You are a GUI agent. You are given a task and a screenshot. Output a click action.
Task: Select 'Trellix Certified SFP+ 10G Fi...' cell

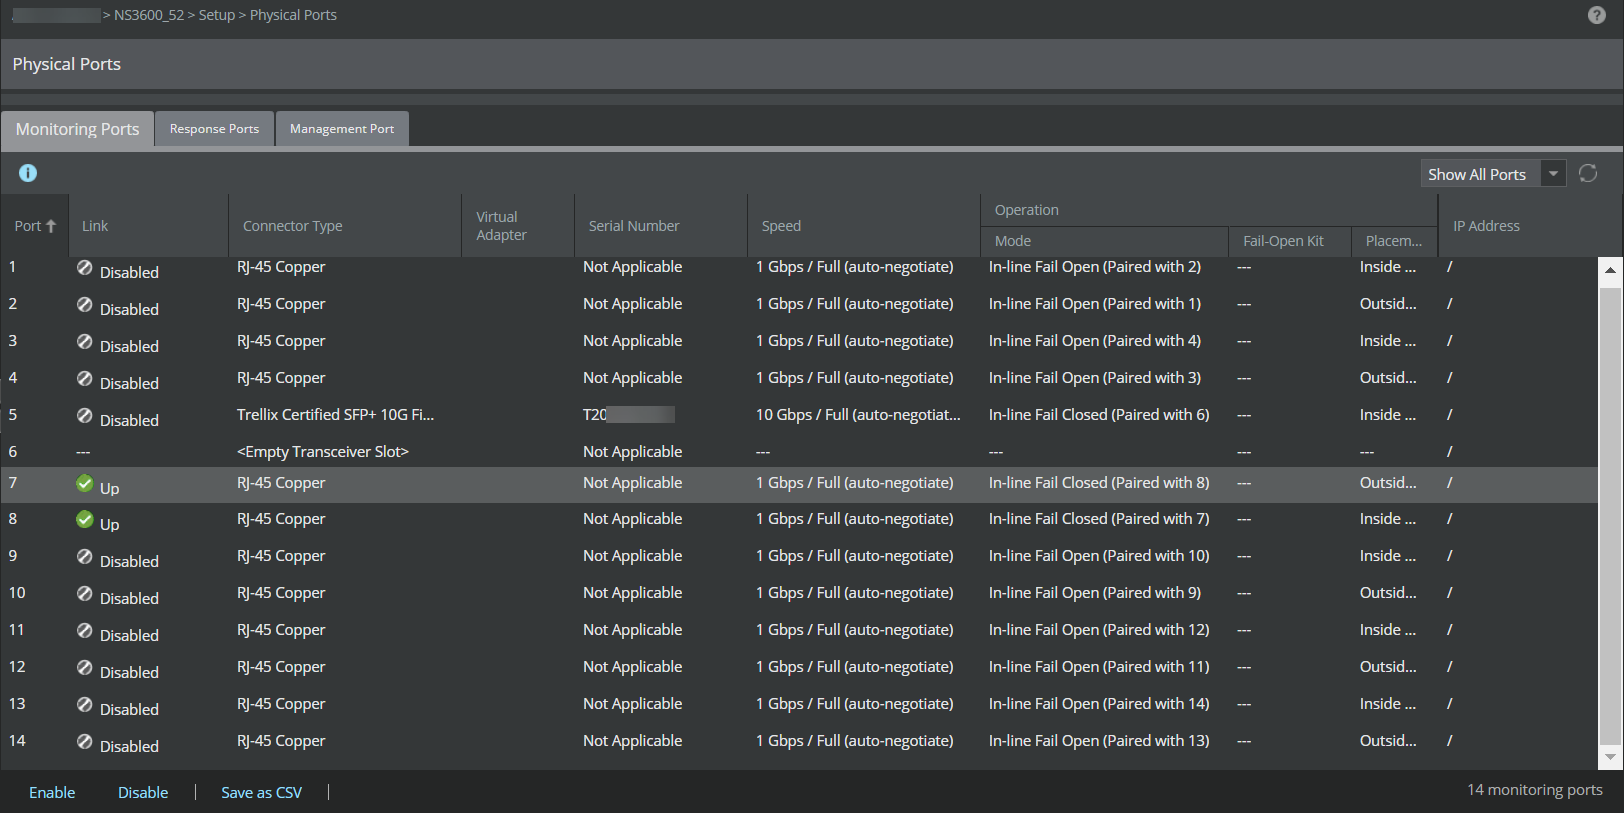click(335, 415)
